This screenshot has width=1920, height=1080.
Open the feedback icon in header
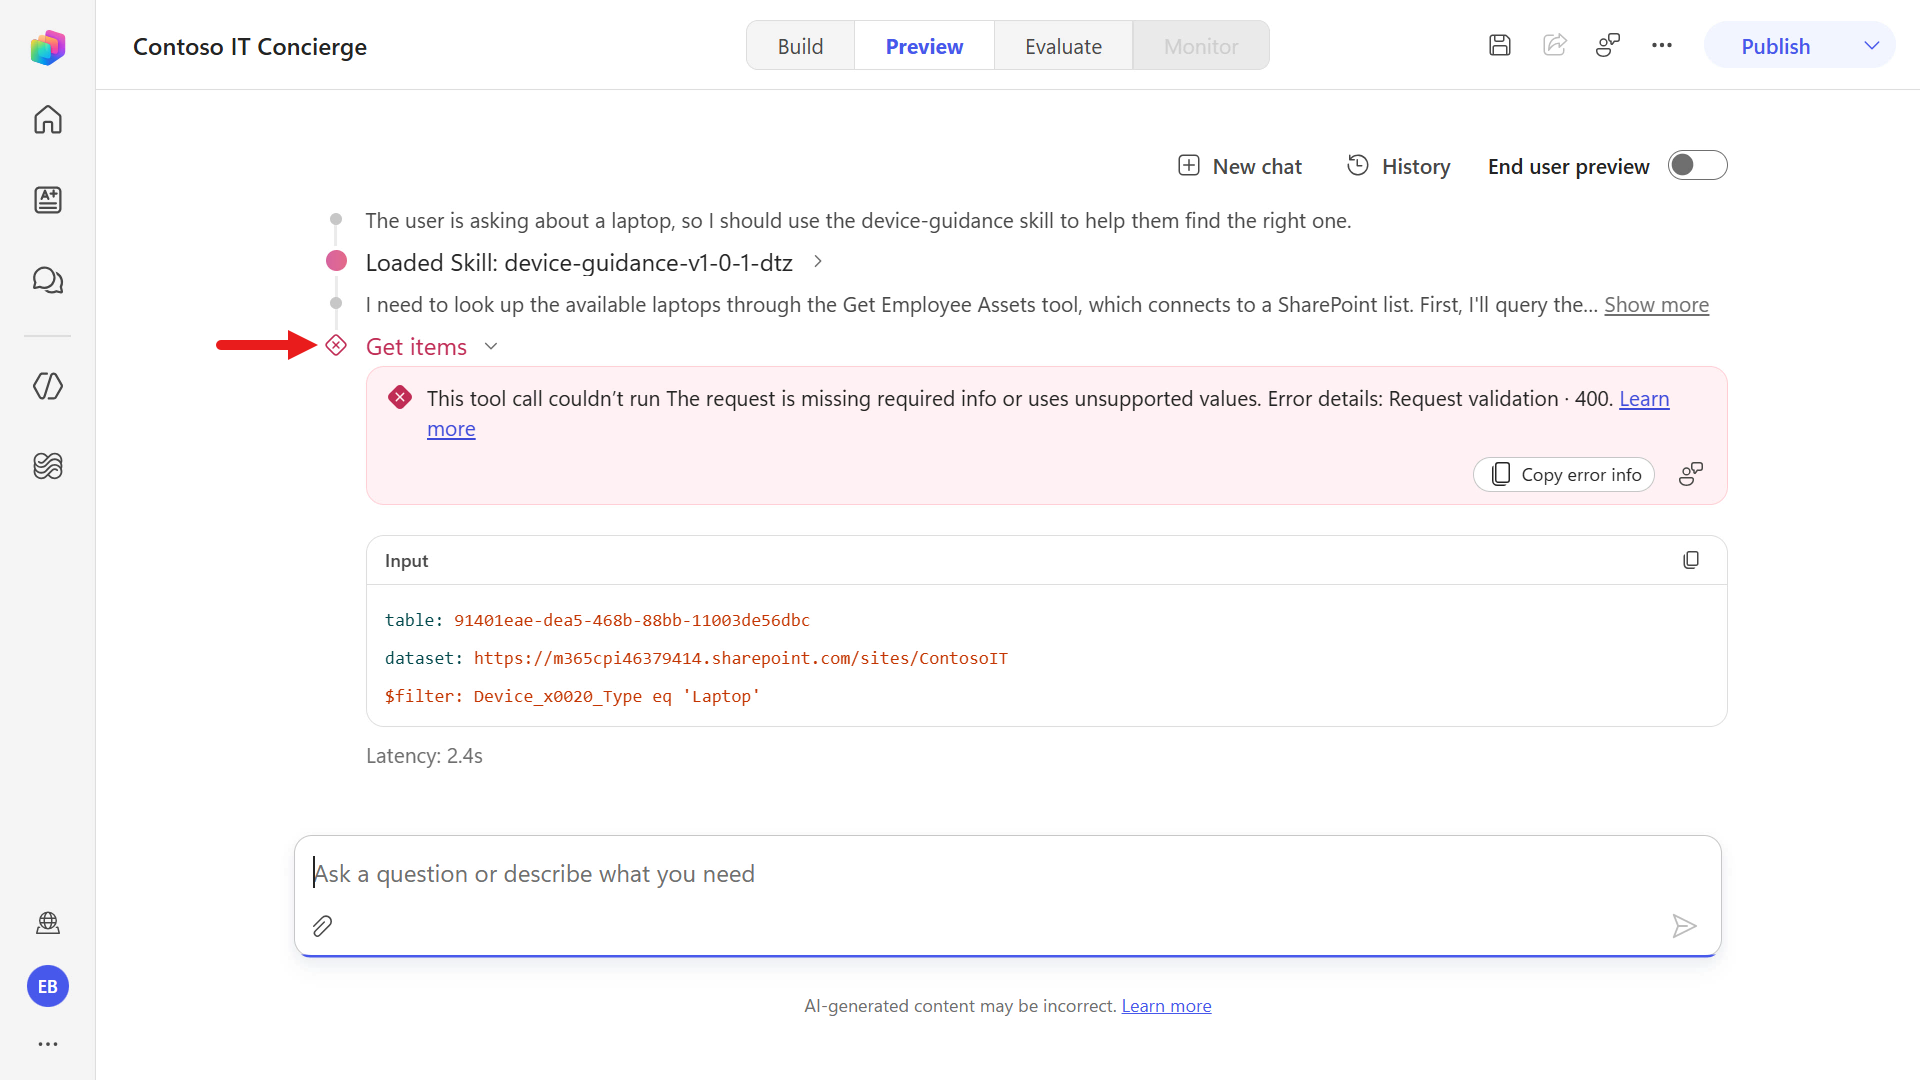point(1608,45)
